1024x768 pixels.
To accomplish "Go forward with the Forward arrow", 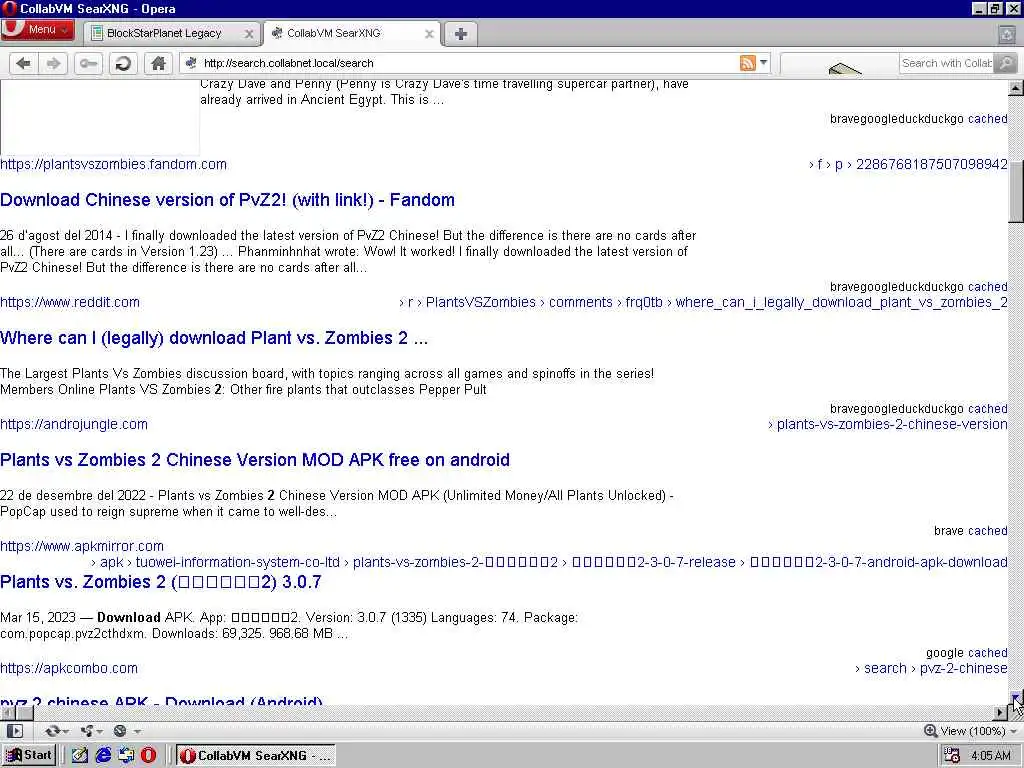I will click(54, 63).
